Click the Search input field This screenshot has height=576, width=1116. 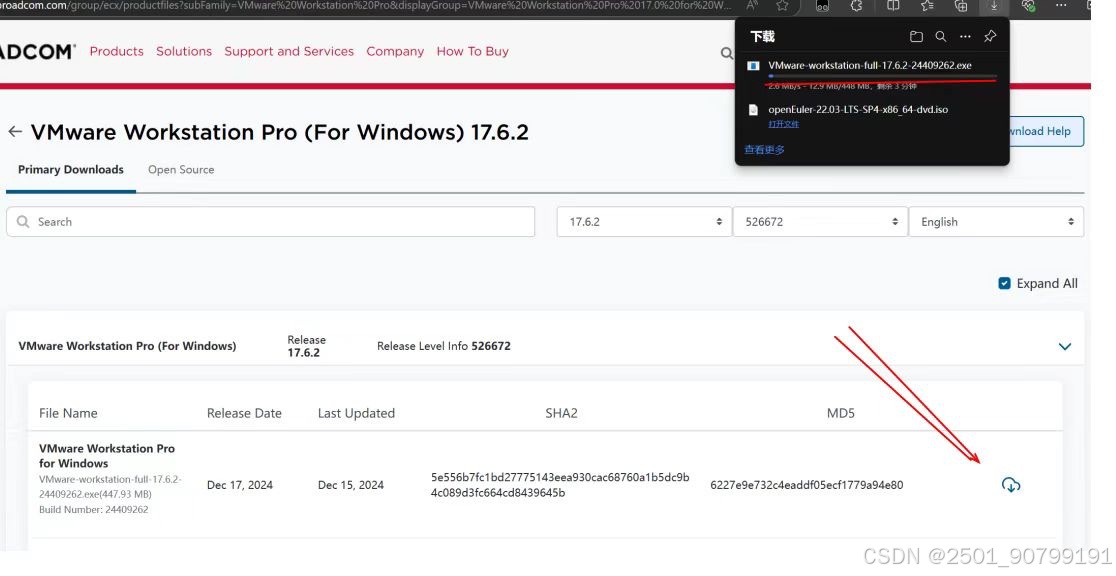point(270,222)
